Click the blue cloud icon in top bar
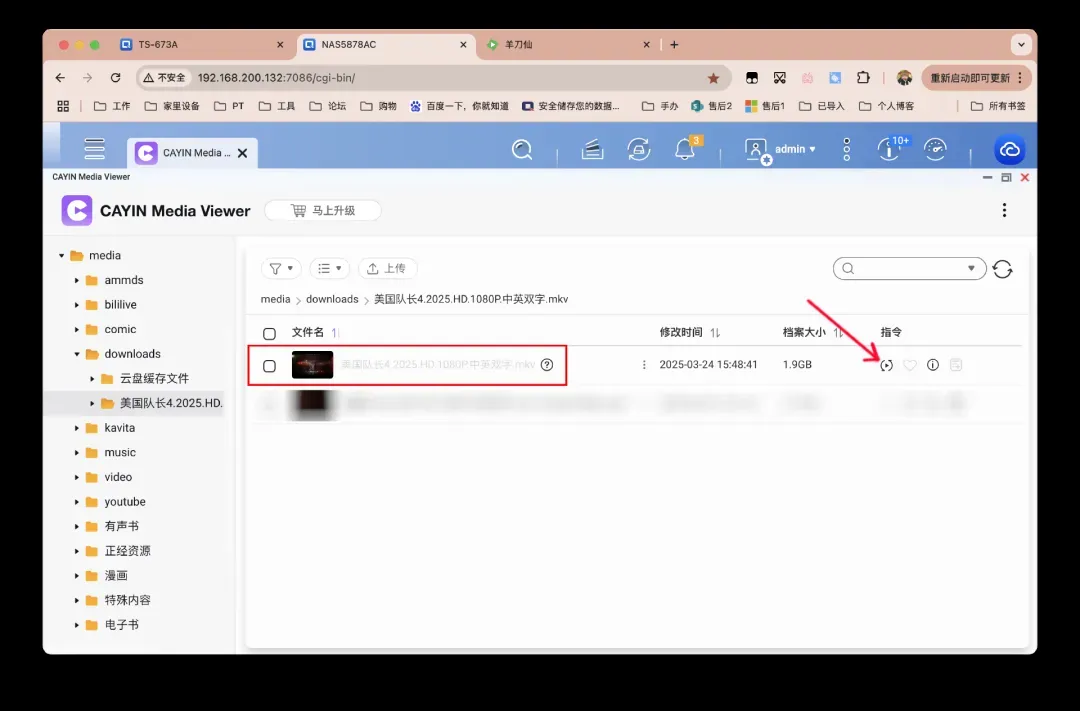This screenshot has height=711, width=1080. (1010, 149)
